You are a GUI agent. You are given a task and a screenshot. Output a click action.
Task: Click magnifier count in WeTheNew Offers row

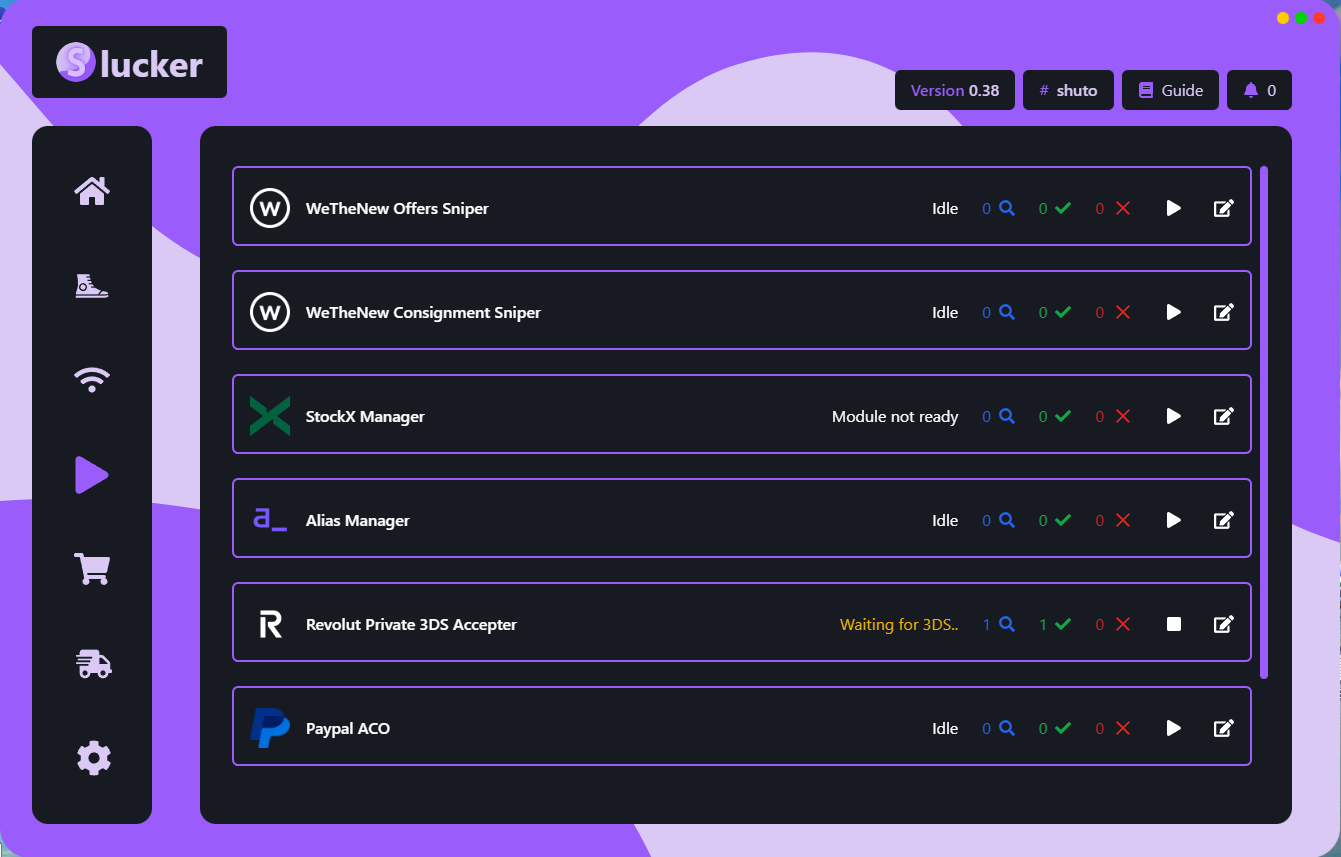click(999, 208)
